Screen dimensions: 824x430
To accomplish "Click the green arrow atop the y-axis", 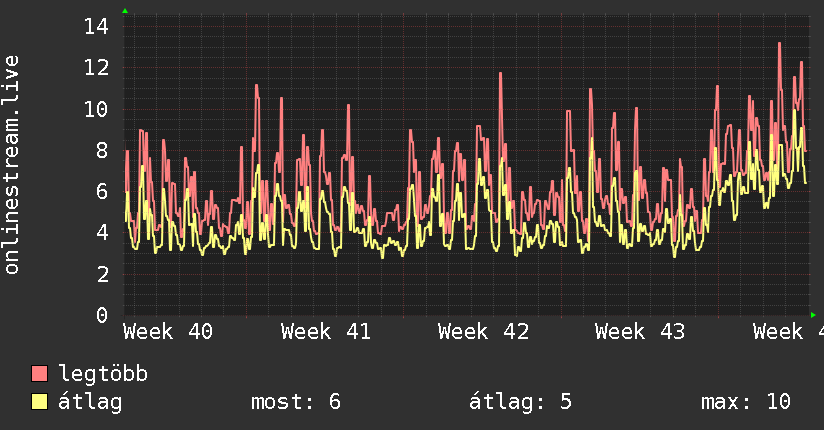I will coord(125,11).
